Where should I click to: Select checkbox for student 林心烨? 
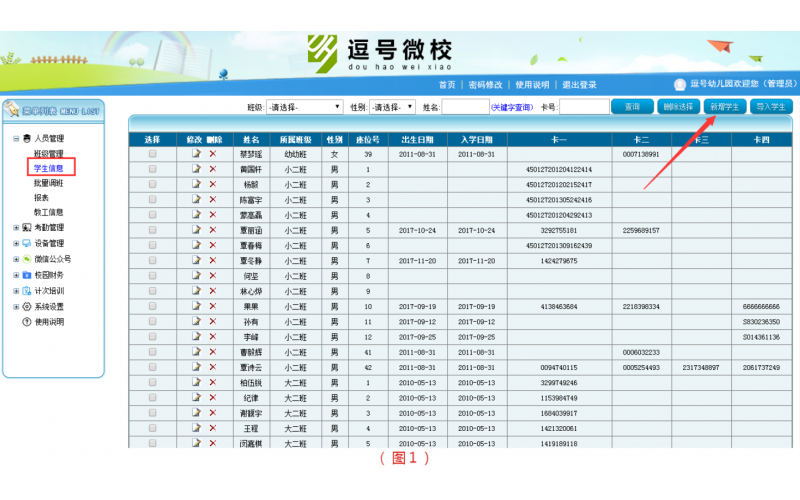(x=153, y=291)
